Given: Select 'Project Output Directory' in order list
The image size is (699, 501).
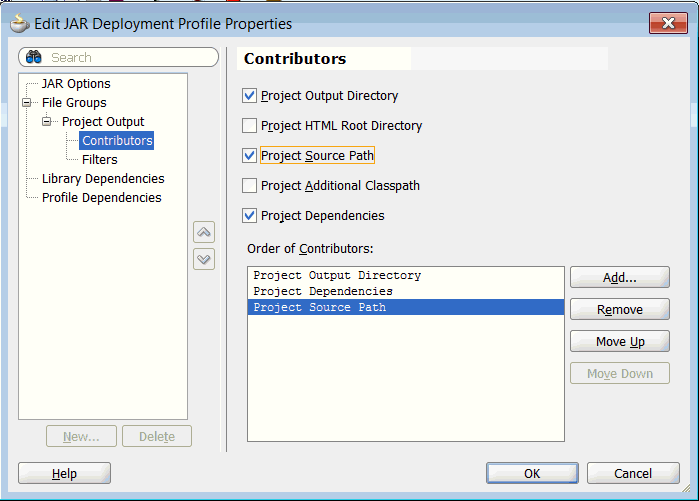Looking at the screenshot, I should [406, 275].
